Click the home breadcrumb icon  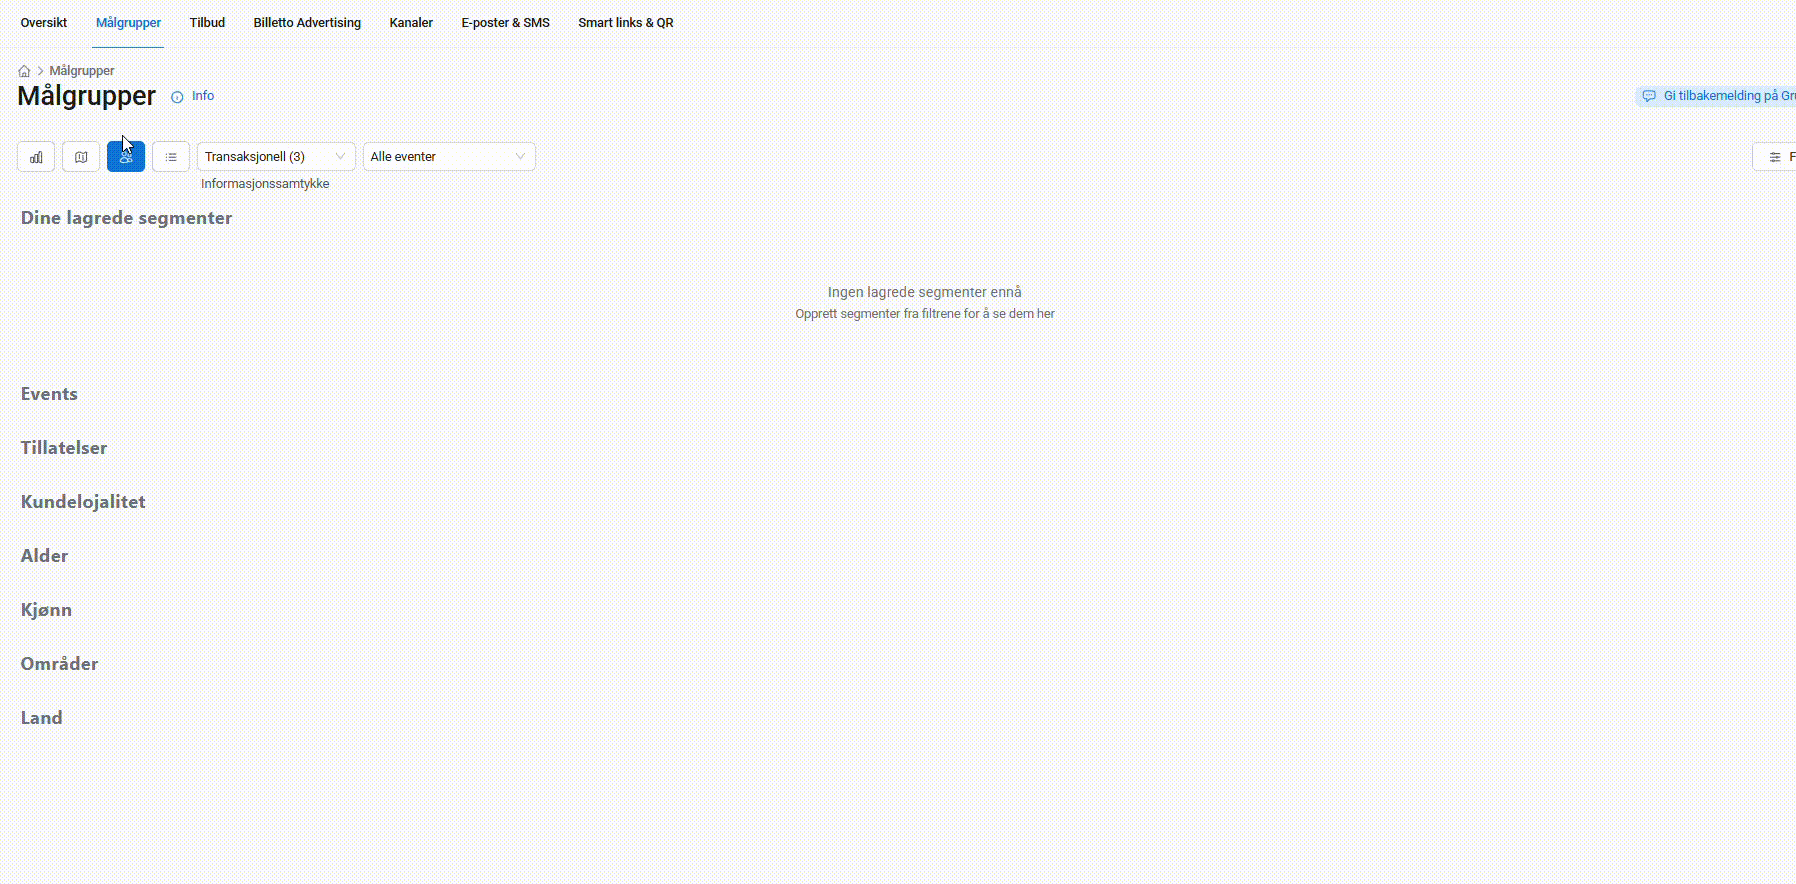(24, 71)
